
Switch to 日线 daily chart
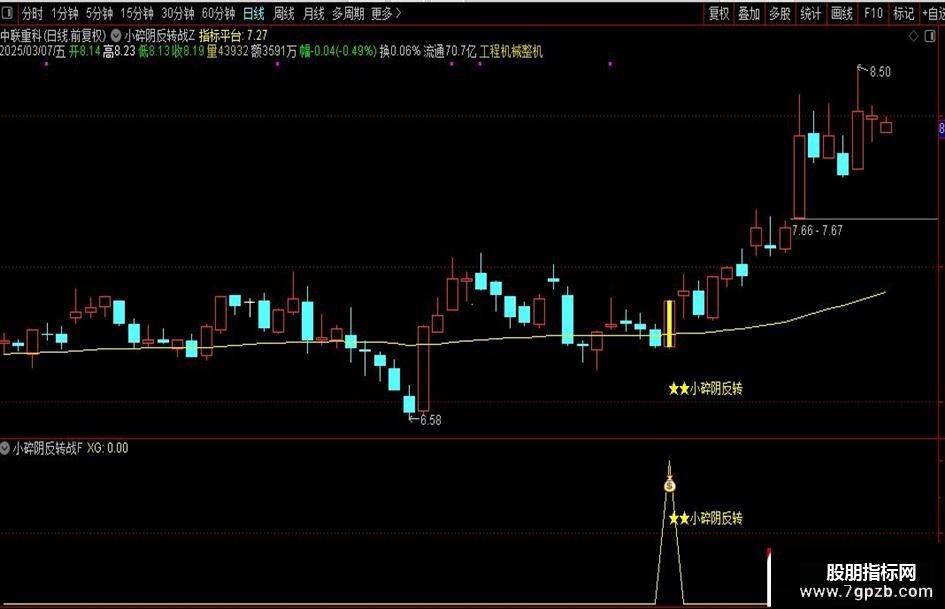point(254,13)
